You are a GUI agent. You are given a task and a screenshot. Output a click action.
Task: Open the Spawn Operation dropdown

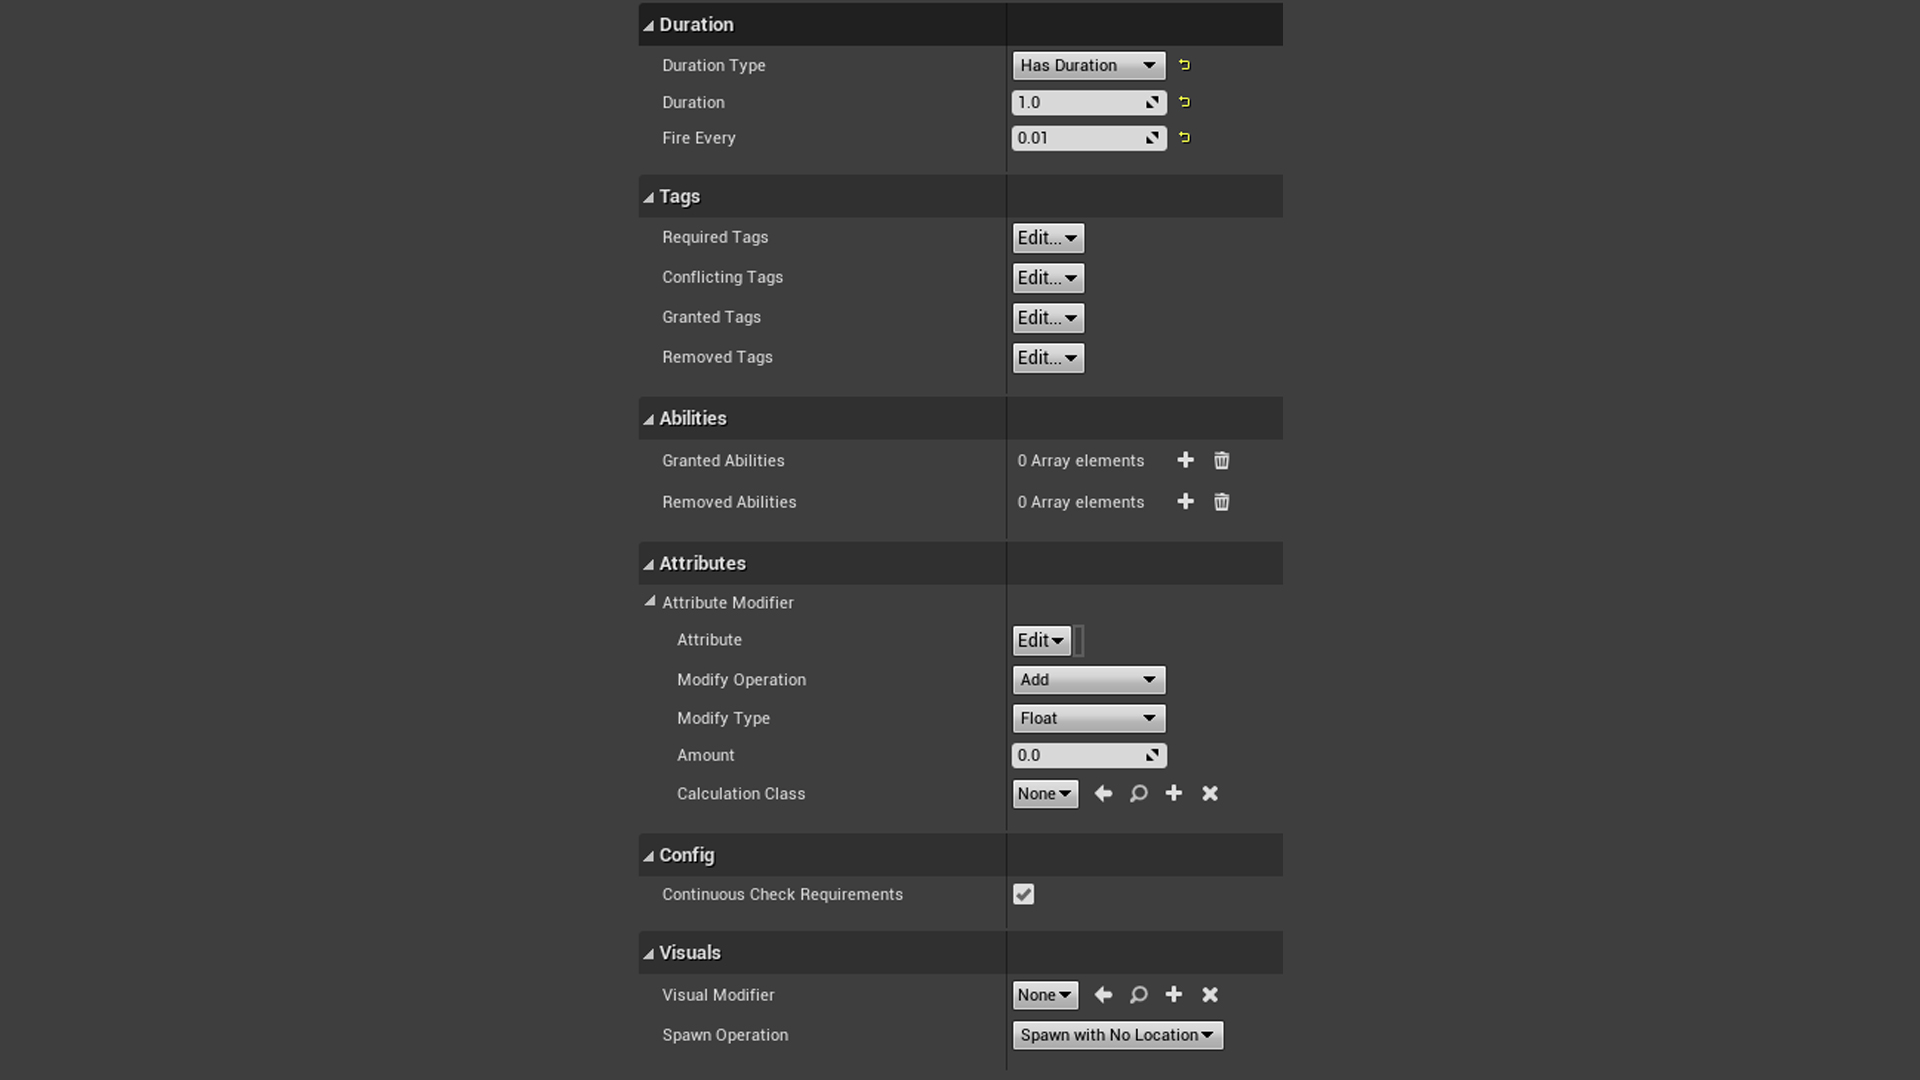(1117, 1035)
